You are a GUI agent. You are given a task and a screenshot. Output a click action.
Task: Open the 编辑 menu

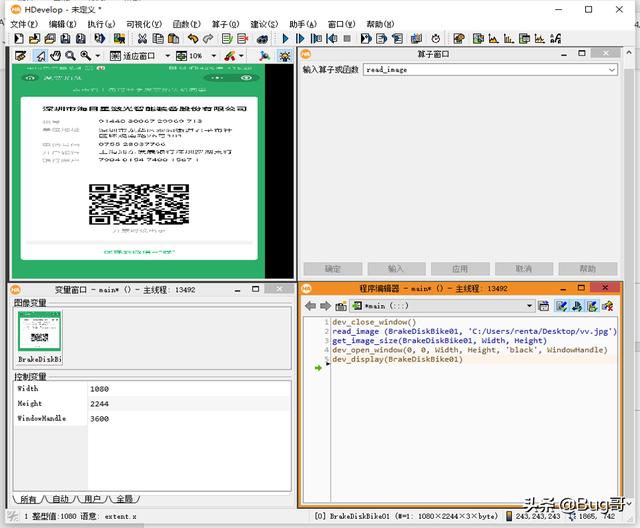(x=62, y=24)
